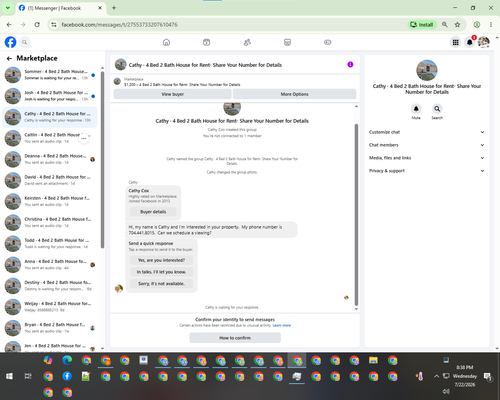Open the Gaming icon in top navigation
This screenshot has height=400, width=500.
(328, 42)
